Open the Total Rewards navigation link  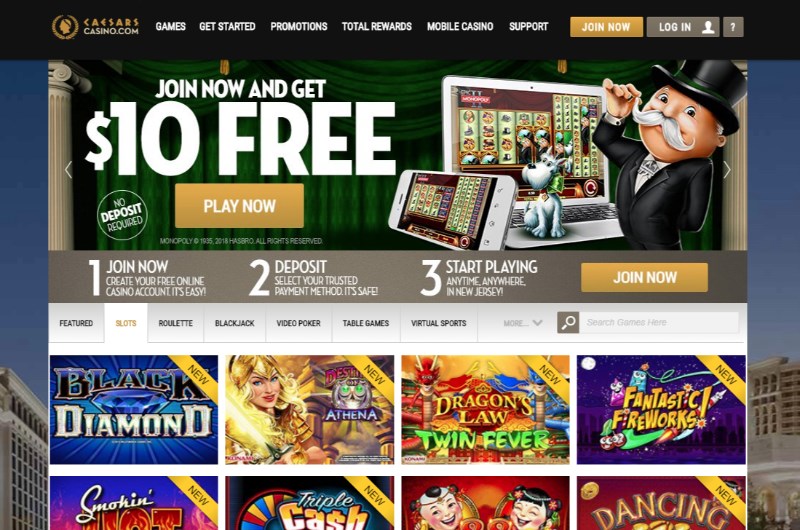[377, 27]
